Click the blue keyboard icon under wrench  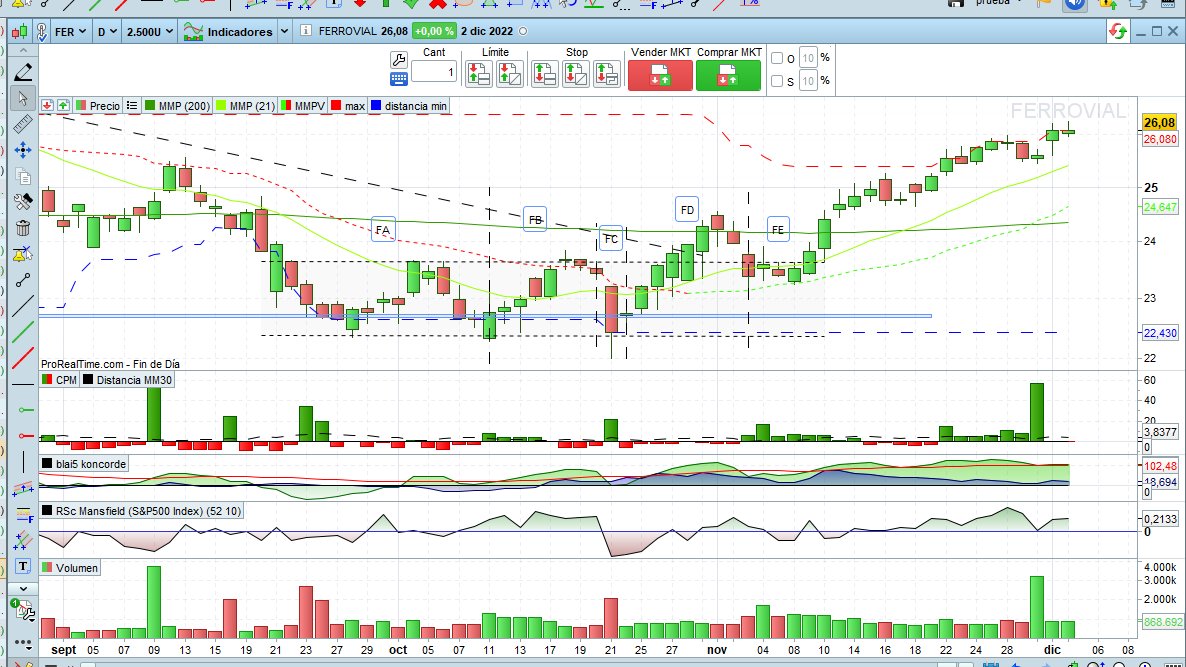point(399,79)
